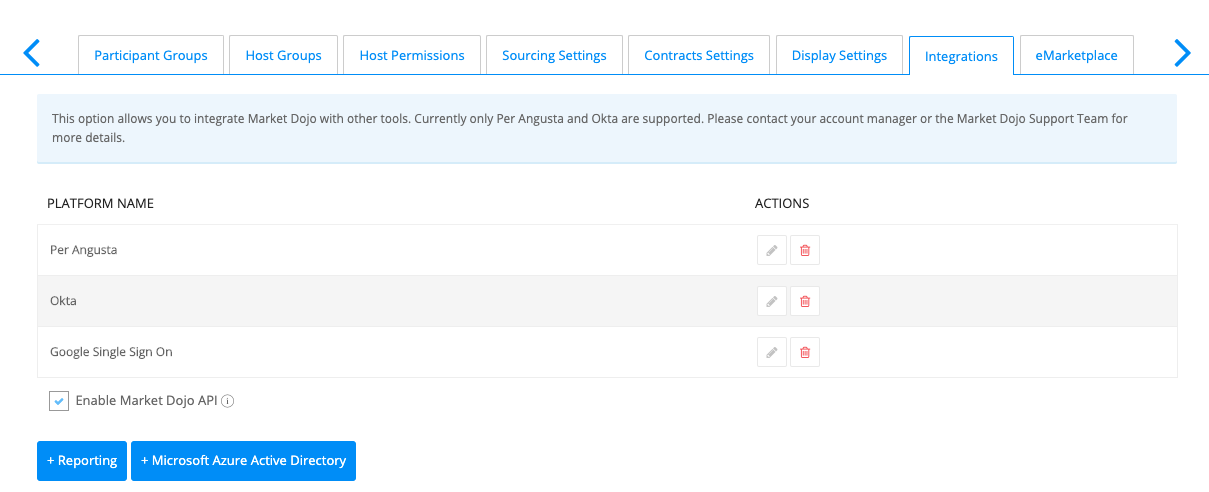Open the Host Groups tab
Screen dimensions: 1209x492
click(x=284, y=55)
